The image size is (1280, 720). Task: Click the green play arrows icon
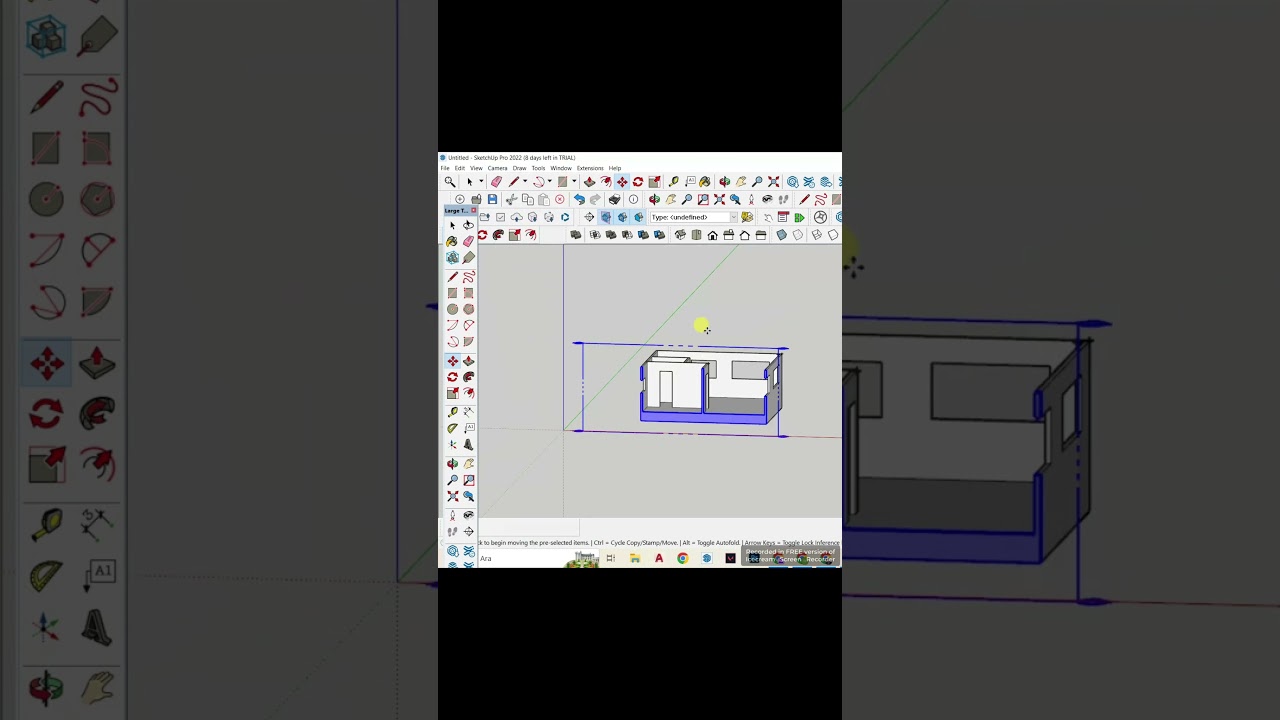(x=799, y=217)
